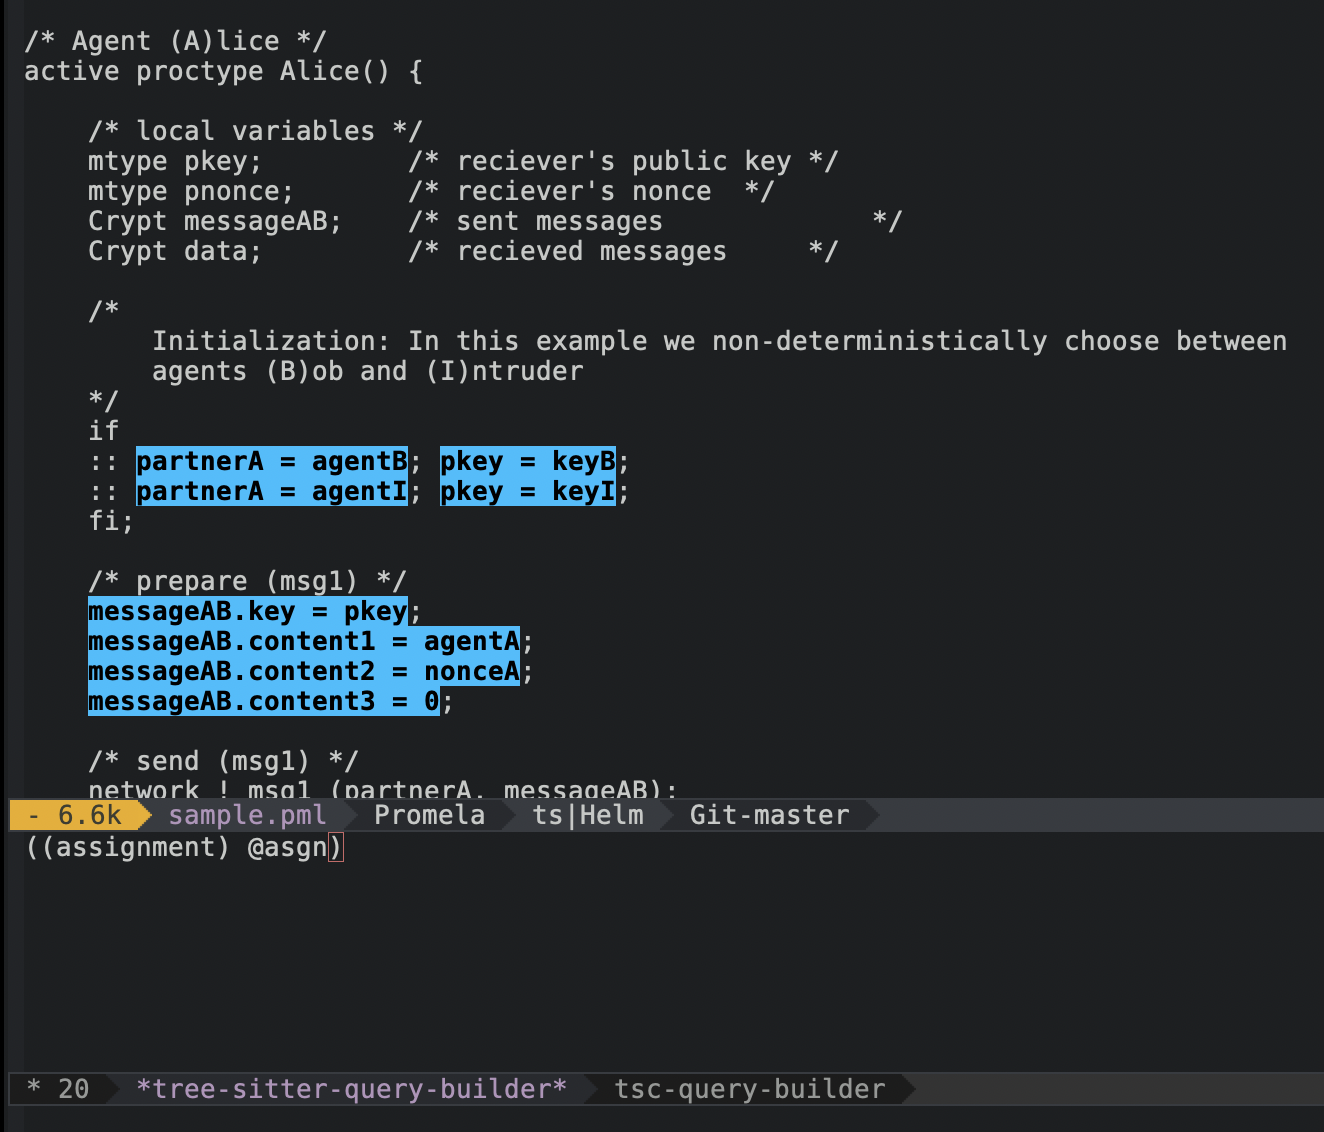Click the highlighted messageAB.content2 = nonceA line
The width and height of the screenshot is (1324, 1132).
click(304, 671)
